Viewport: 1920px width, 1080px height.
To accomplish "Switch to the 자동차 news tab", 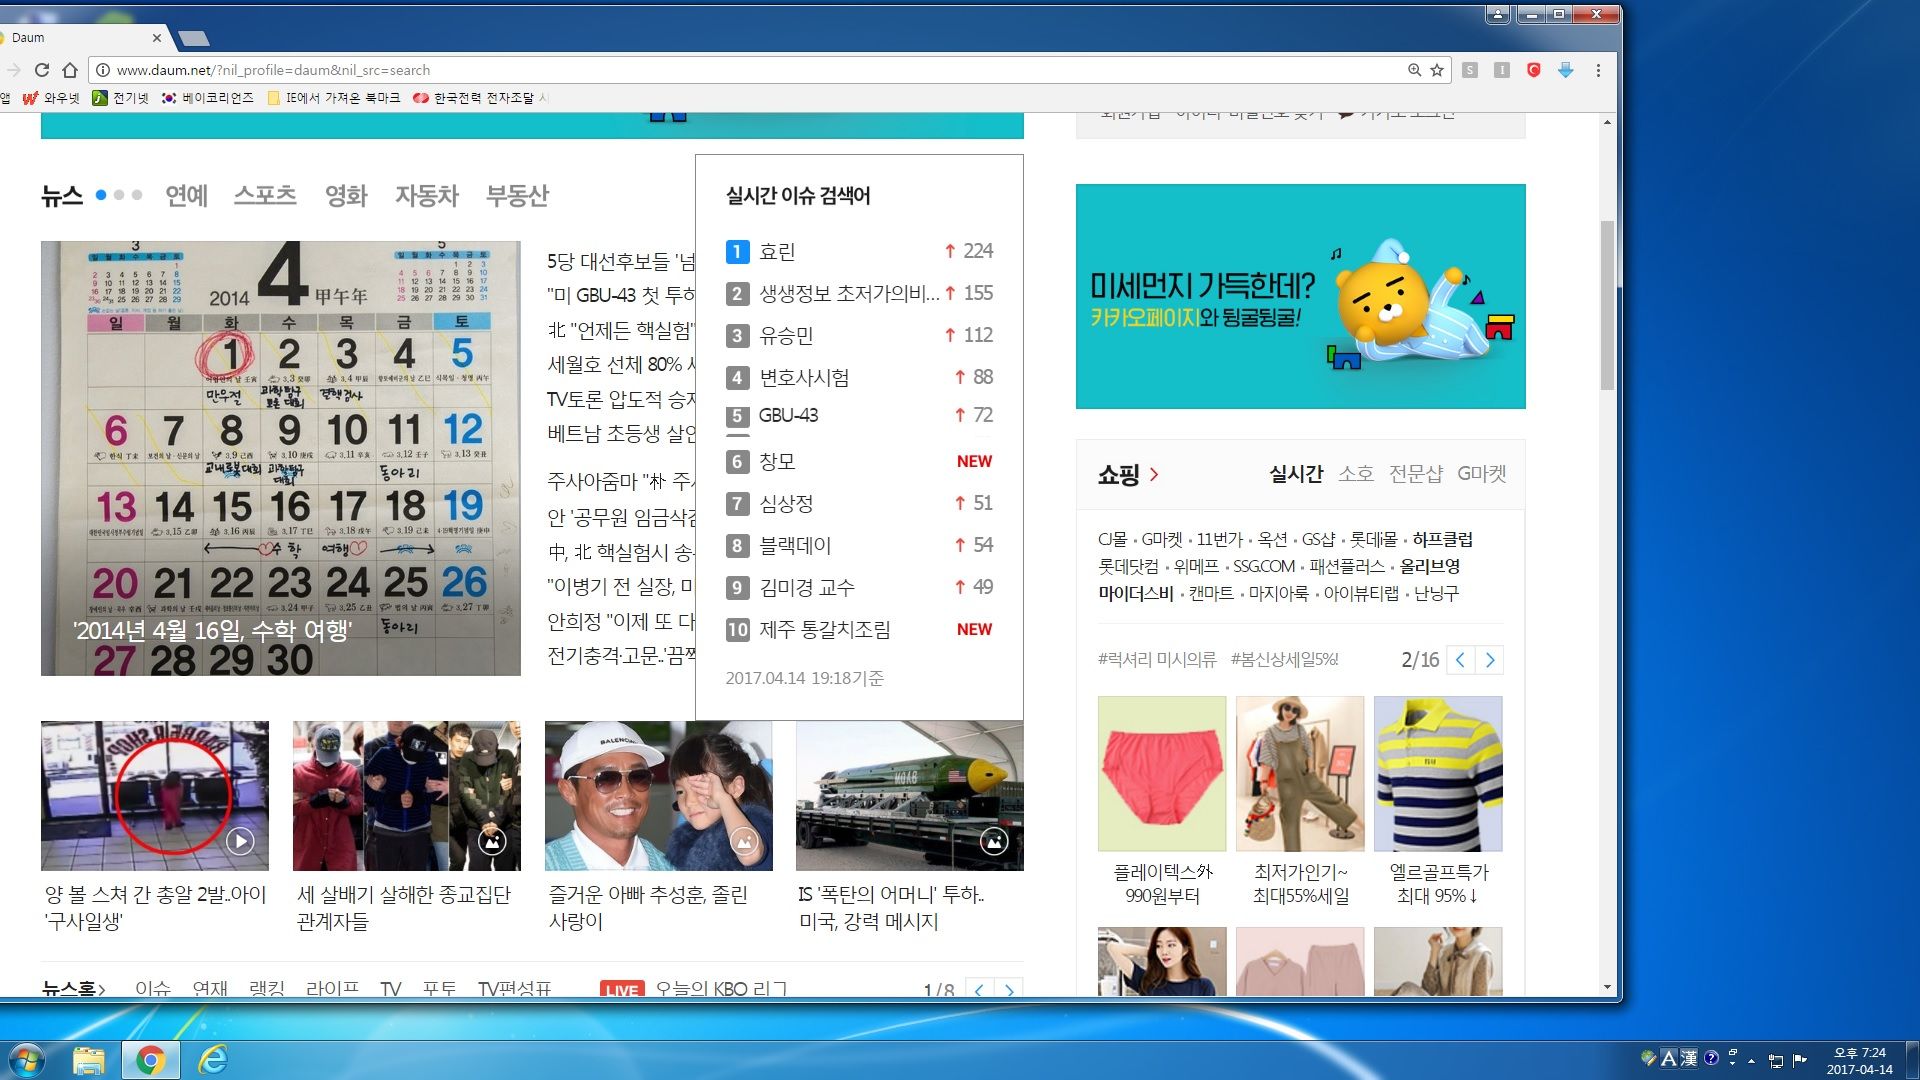I will coord(426,195).
